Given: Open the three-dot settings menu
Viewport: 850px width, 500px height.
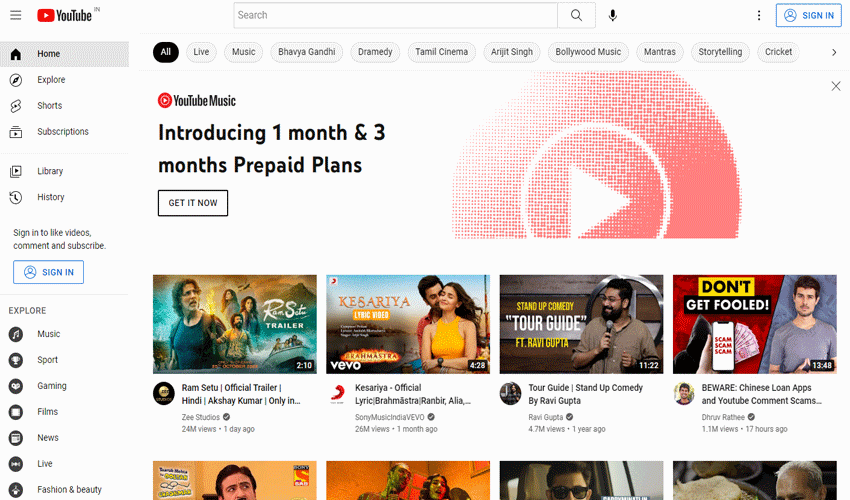Looking at the screenshot, I should coord(759,15).
